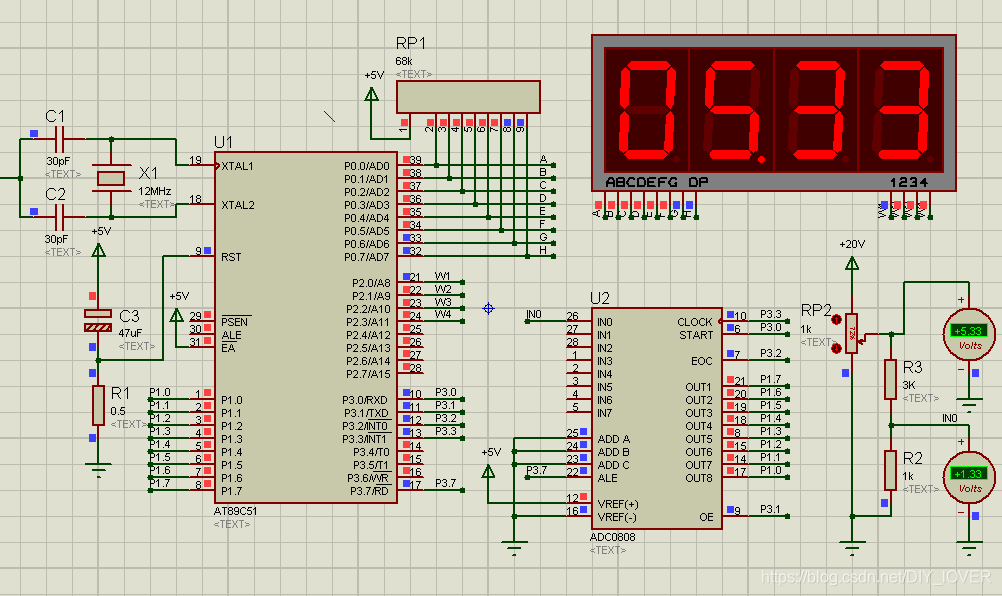
Task: Click the +5V power arrow above C3
Action: 98,250
